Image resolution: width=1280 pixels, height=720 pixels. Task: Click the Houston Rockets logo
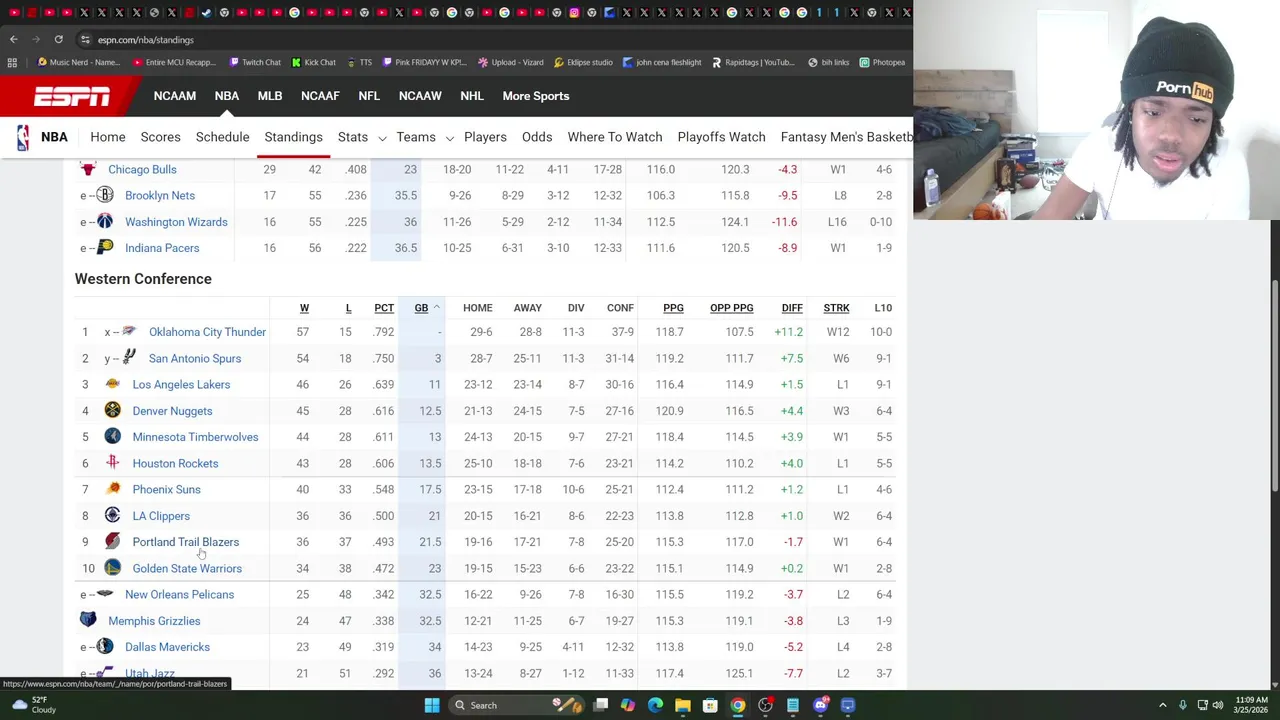tap(112, 463)
